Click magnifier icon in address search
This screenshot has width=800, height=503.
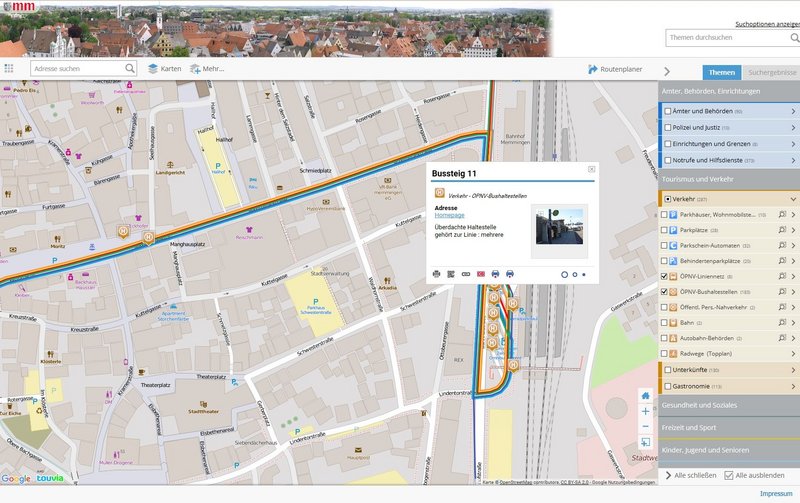[130, 69]
